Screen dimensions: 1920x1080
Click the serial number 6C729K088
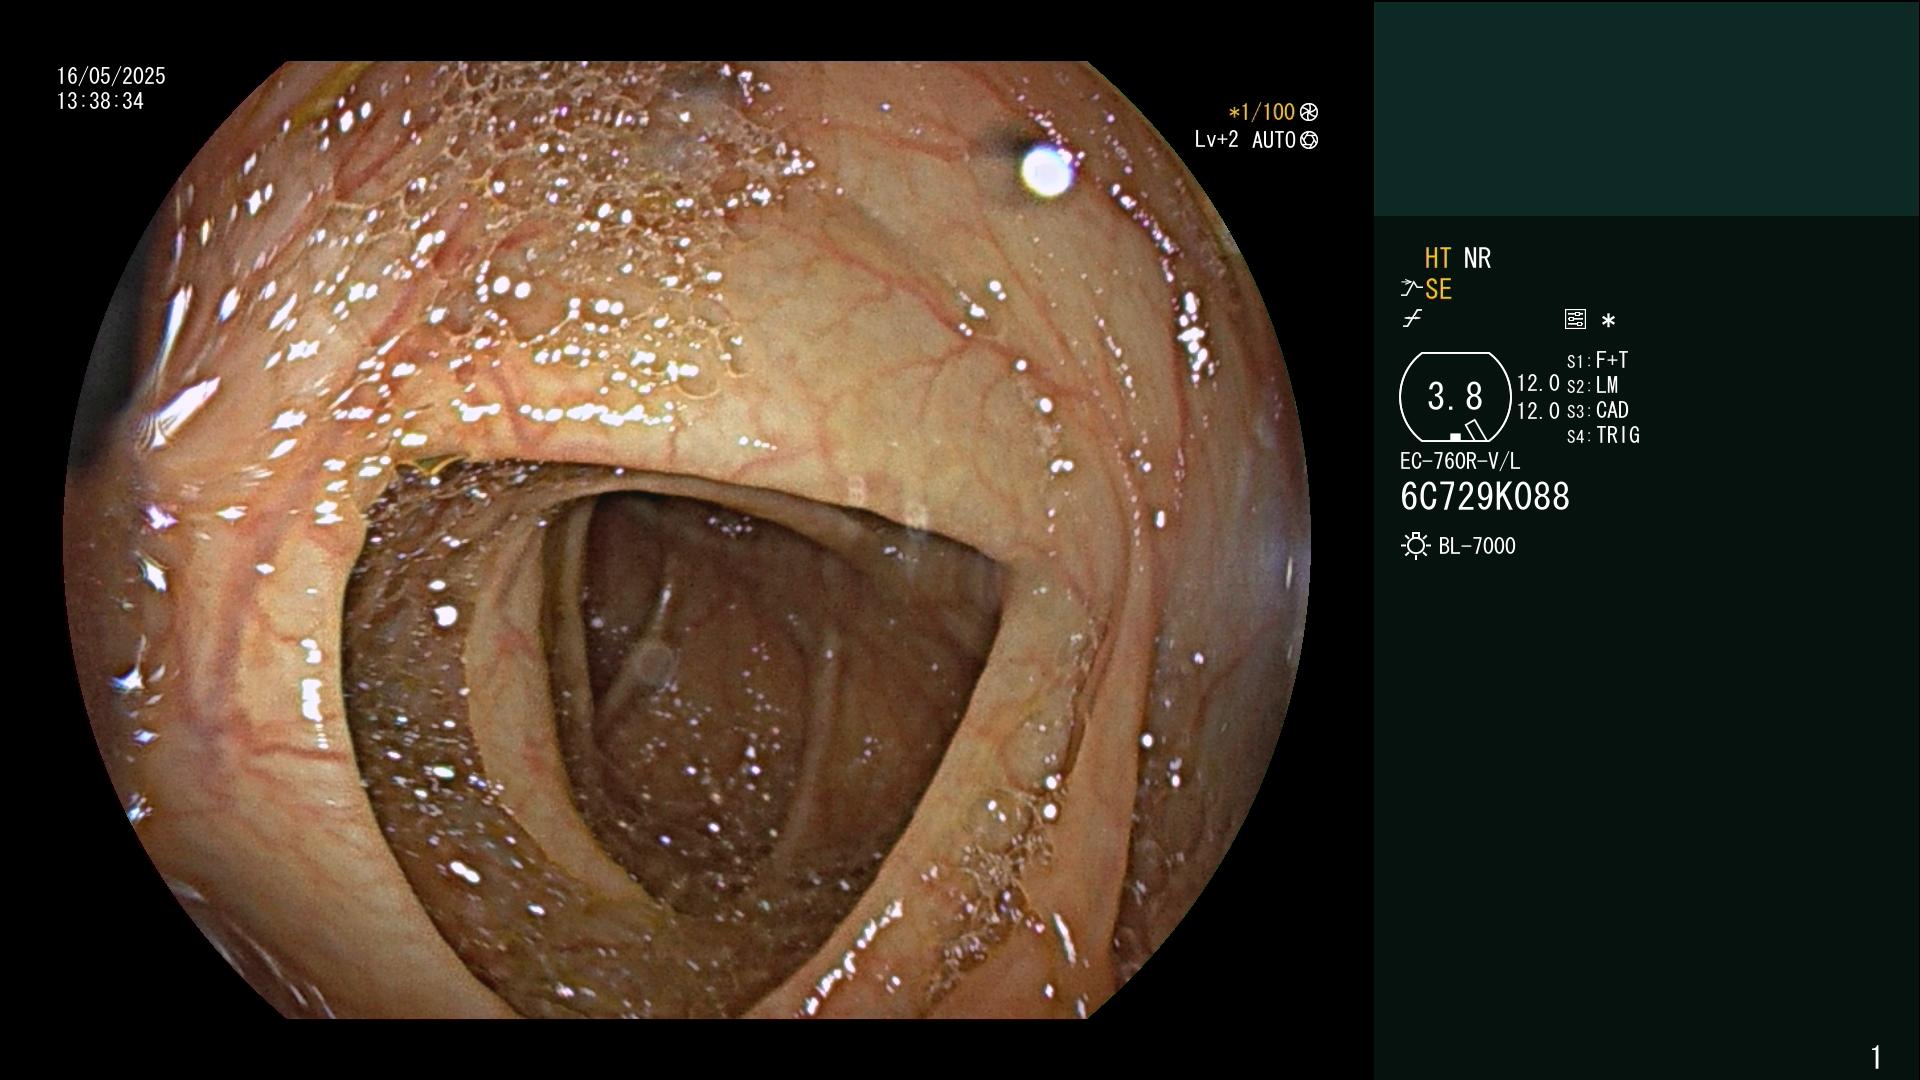[1485, 497]
